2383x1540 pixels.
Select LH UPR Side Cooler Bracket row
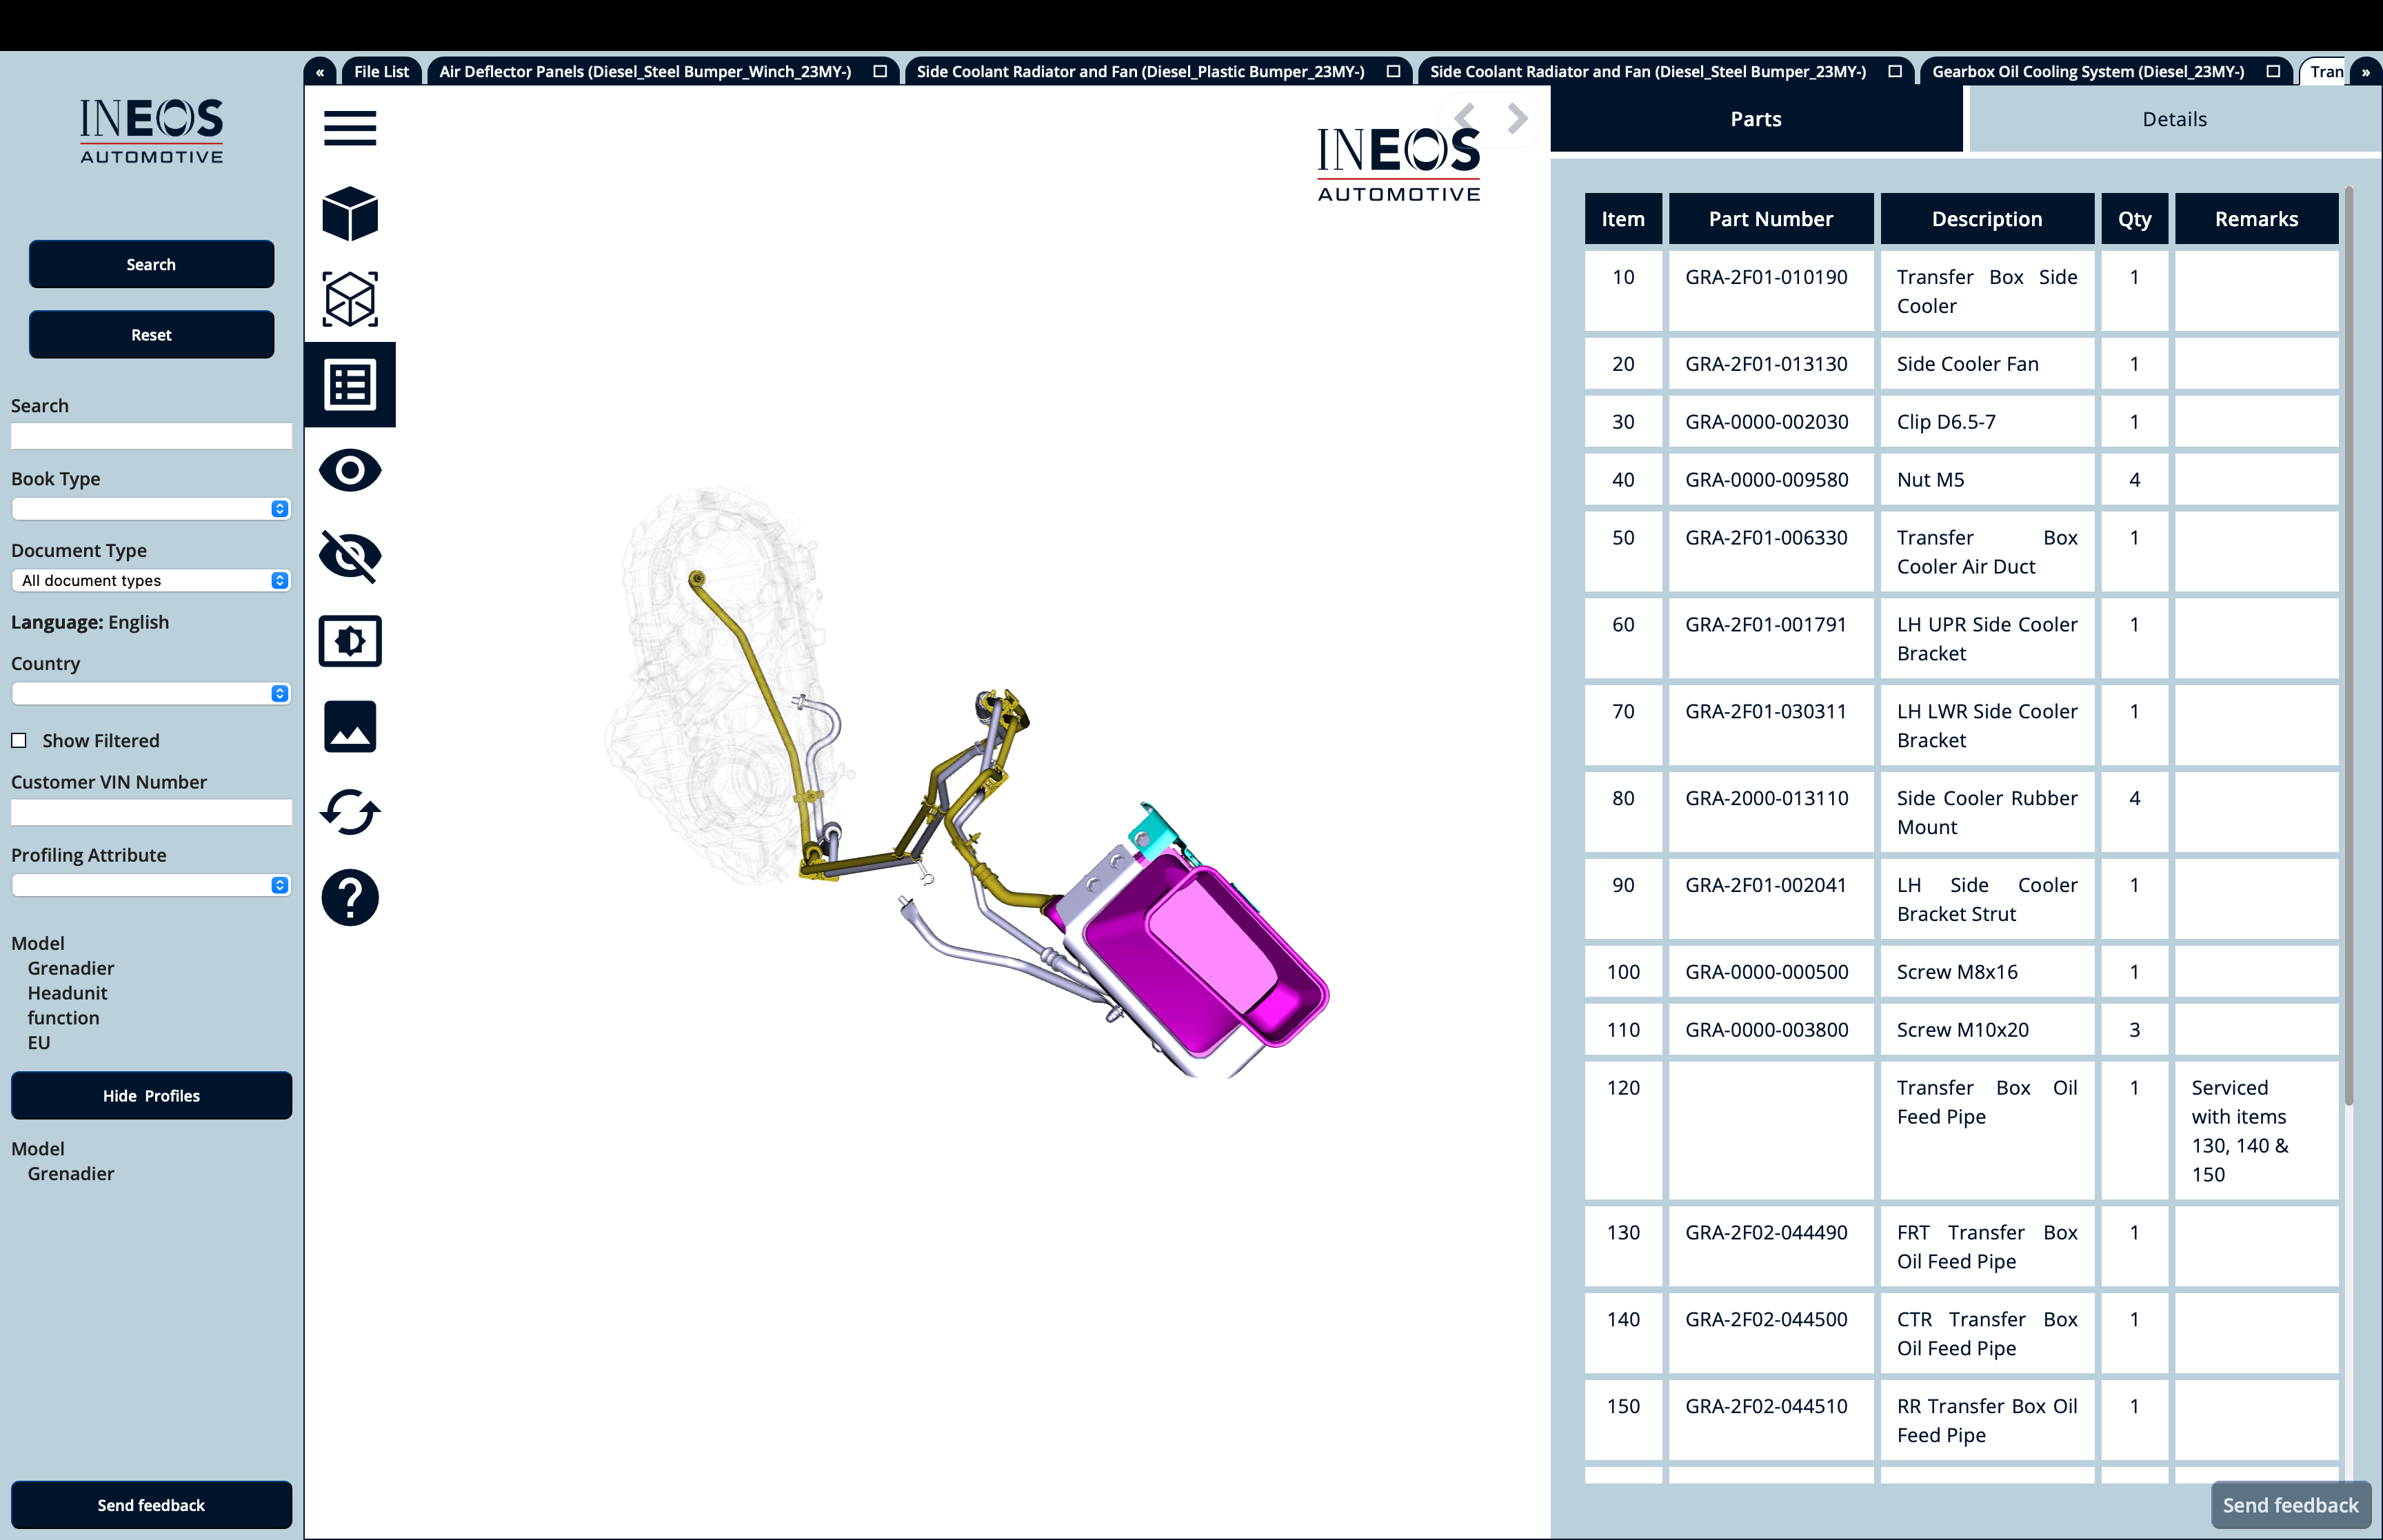pos(1961,639)
